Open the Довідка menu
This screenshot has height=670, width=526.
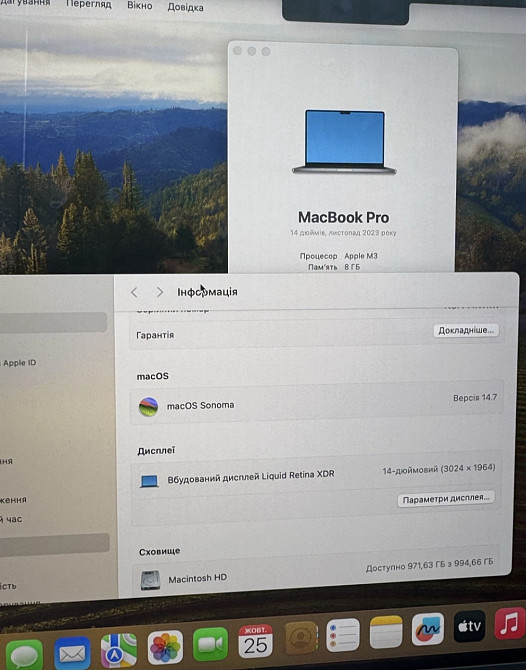(x=185, y=7)
